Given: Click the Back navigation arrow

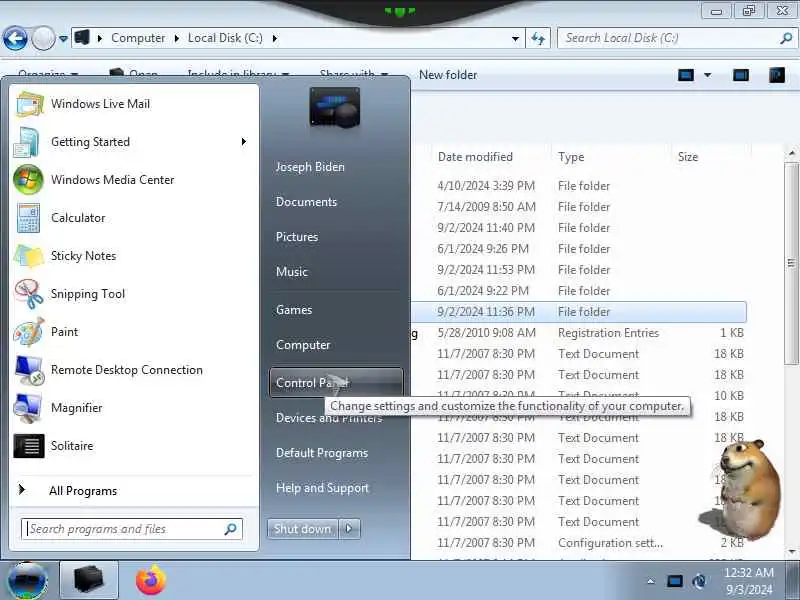Looking at the screenshot, I should tap(15, 38).
